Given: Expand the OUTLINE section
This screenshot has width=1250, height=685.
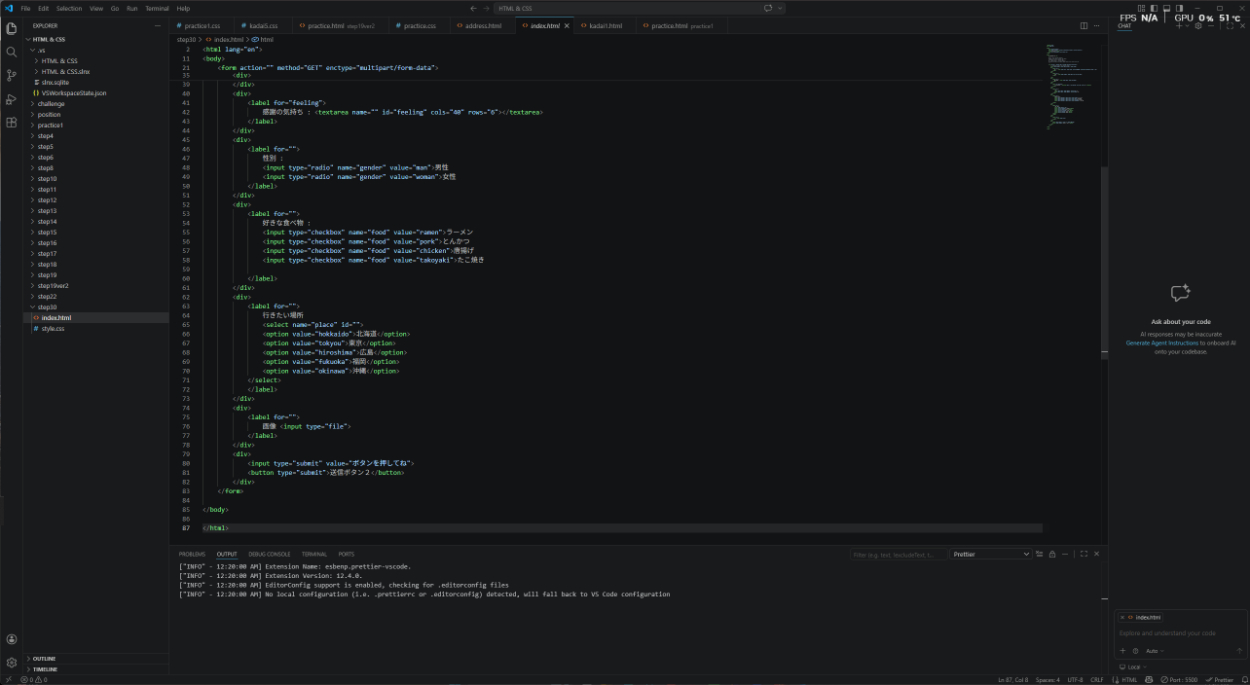Looking at the screenshot, I should (44, 659).
